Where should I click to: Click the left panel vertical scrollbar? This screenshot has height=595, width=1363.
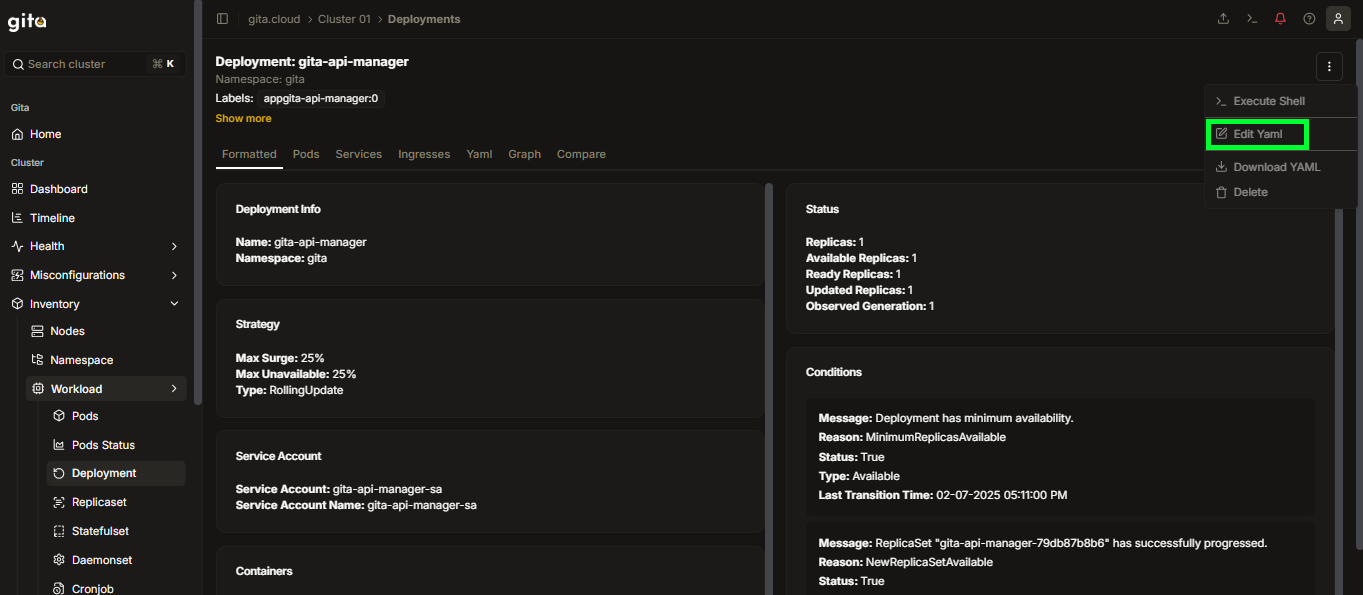tap(198, 200)
